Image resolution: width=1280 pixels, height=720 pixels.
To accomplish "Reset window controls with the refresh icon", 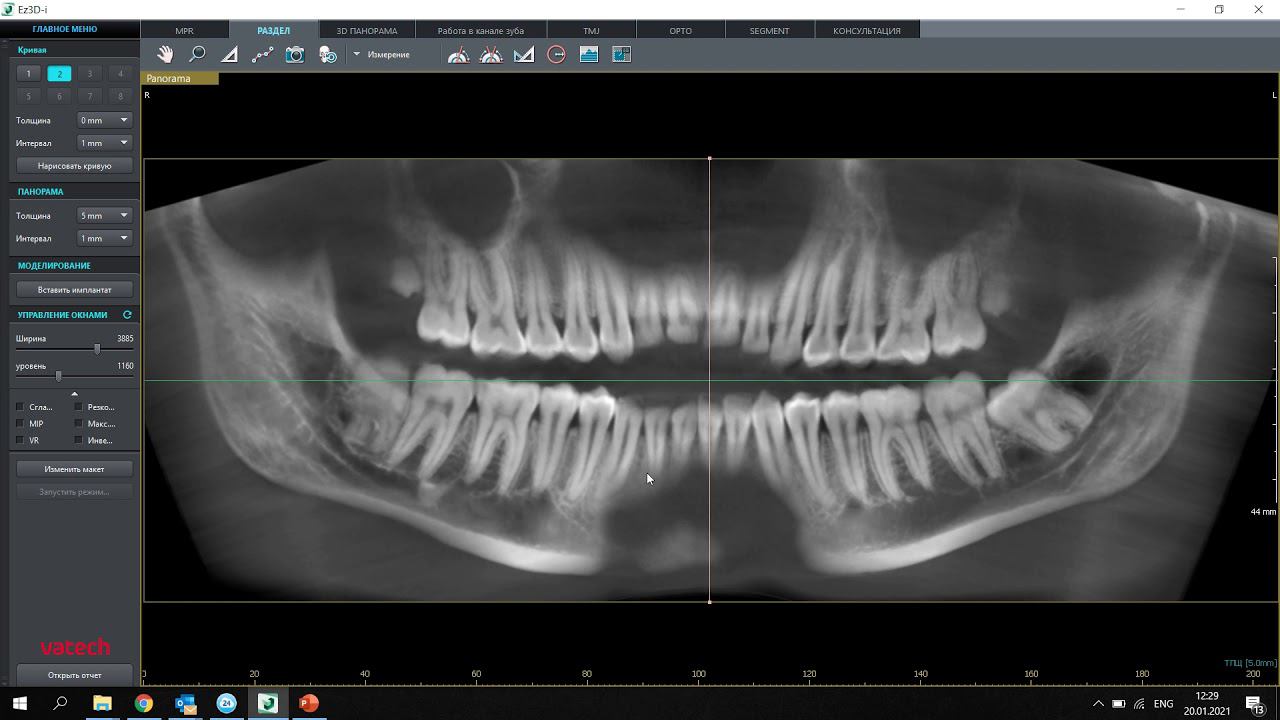I will click(127, 314).
